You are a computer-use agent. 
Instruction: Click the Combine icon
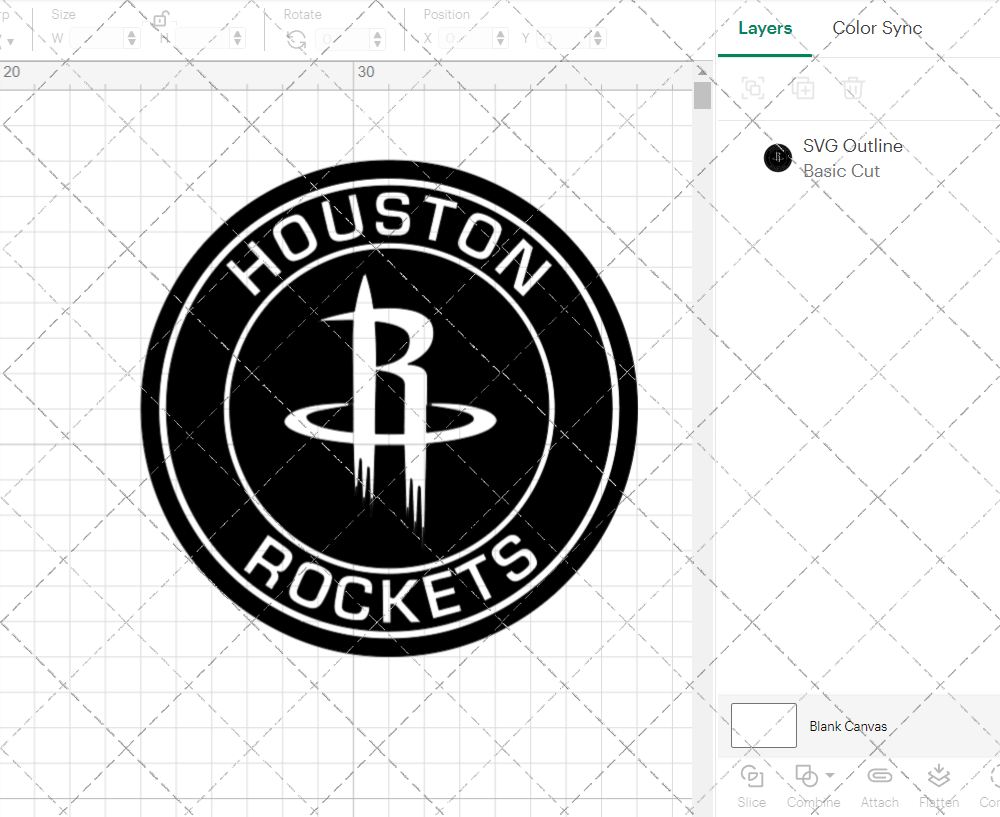806,776
